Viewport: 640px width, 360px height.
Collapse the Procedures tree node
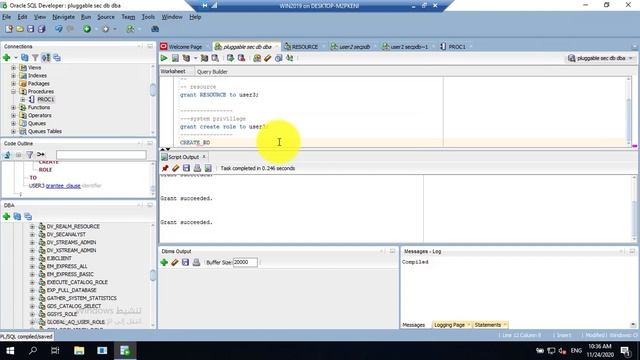13,91
